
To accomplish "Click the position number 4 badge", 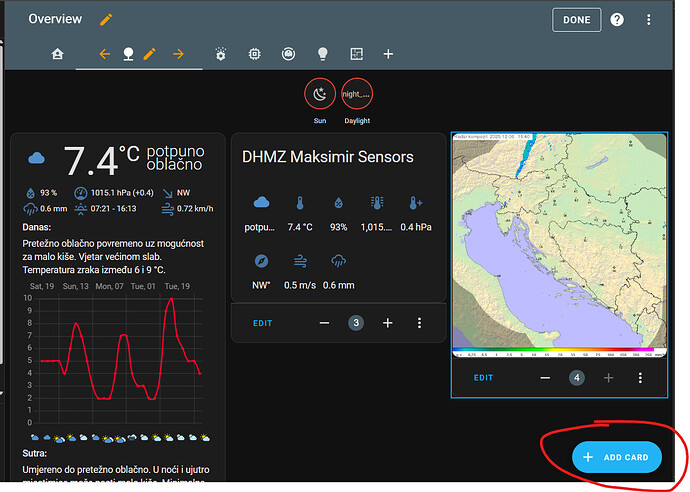I will tap(577, 378).
